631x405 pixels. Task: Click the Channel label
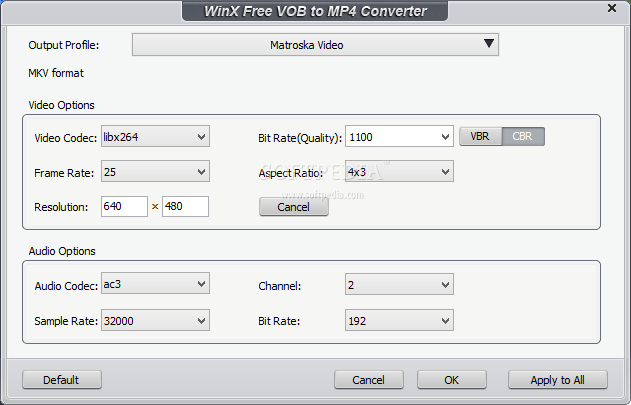pos(280,286)
